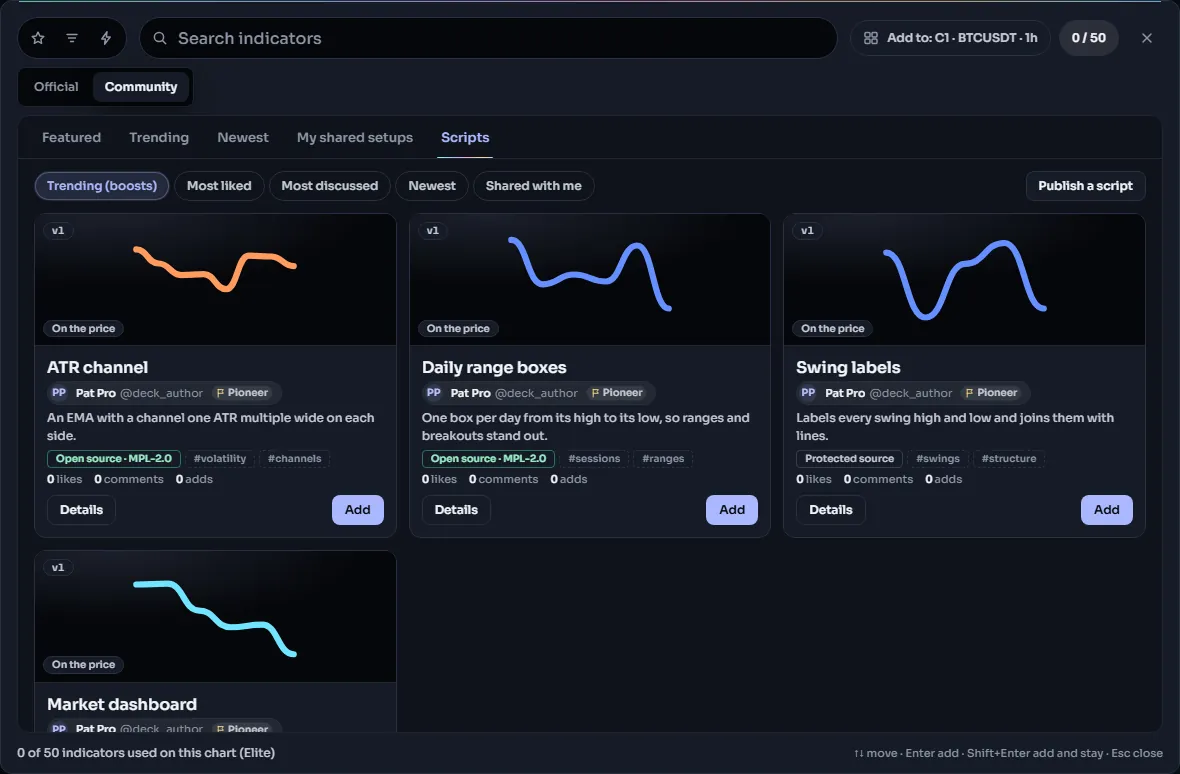Click the Market dashboard title
Viewport: 1180px width, 774px height.
[122, 705]
